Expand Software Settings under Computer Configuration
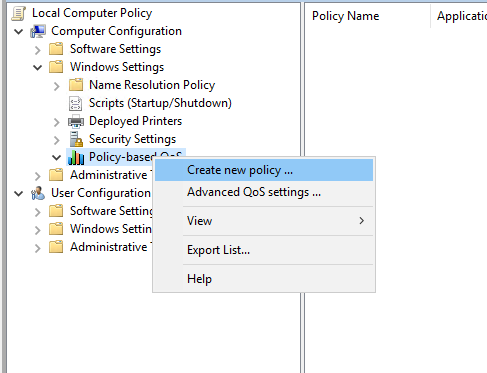The height and width of the screenshot is (373, 487). [38, 50]
